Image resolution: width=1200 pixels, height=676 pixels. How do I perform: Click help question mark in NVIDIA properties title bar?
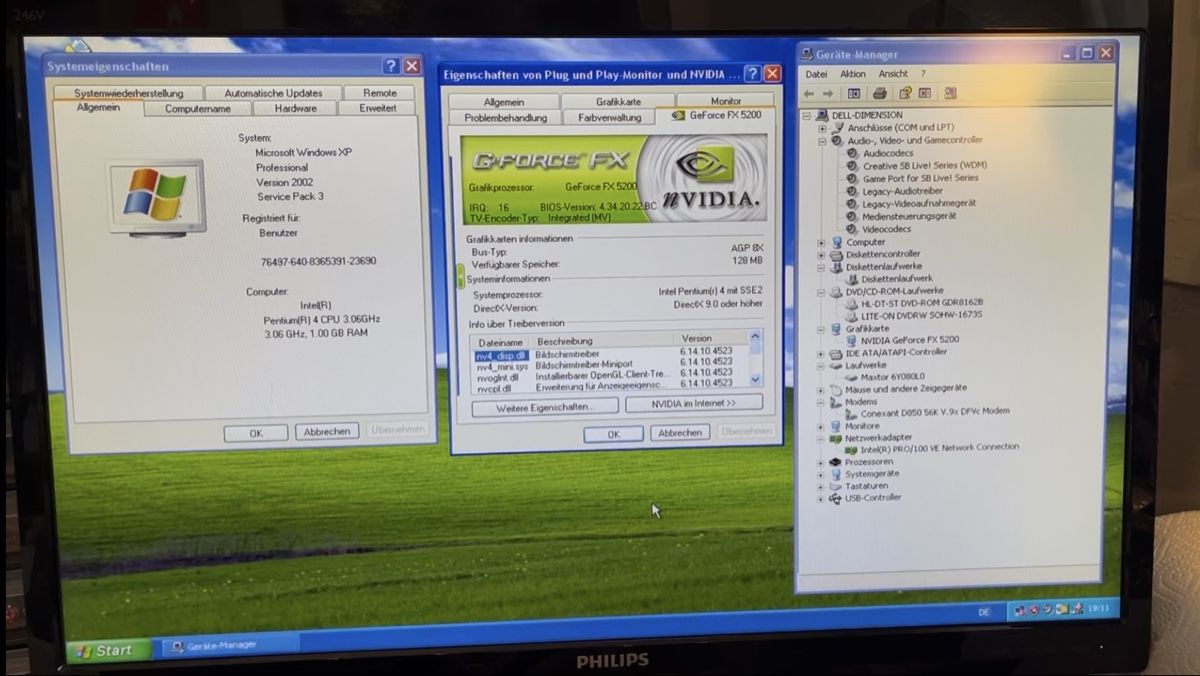tap(752, 74)
